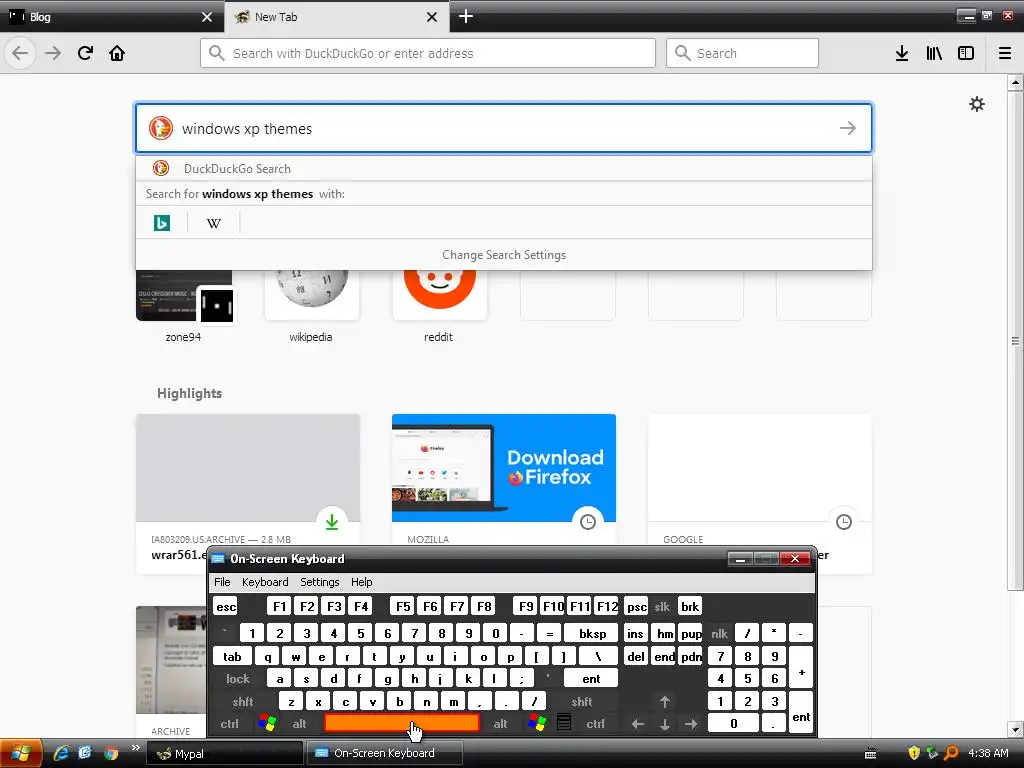Click the tab key on keyboard

click(x=232, y=656)
